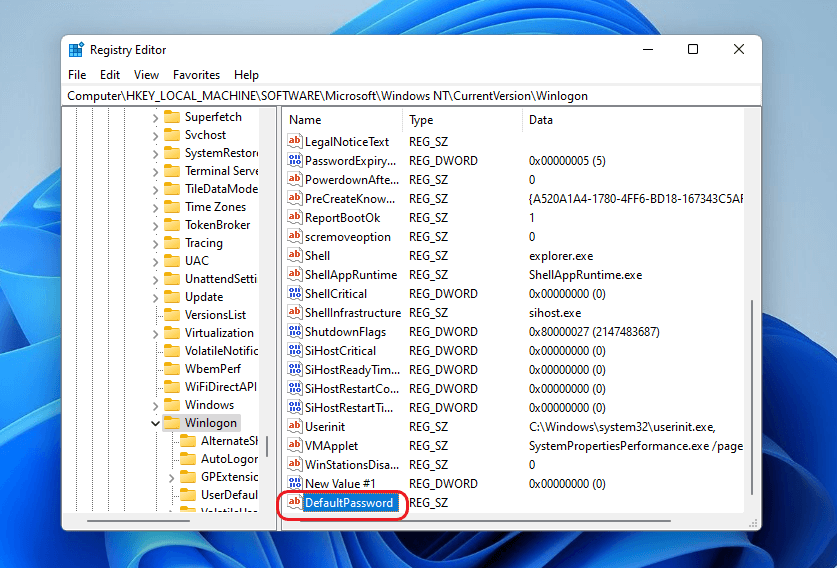Image resolution: width=837 pixels, height=568 pixels.
Task: Click the string icon beside Userinit
Action: (x=295, y=427)
